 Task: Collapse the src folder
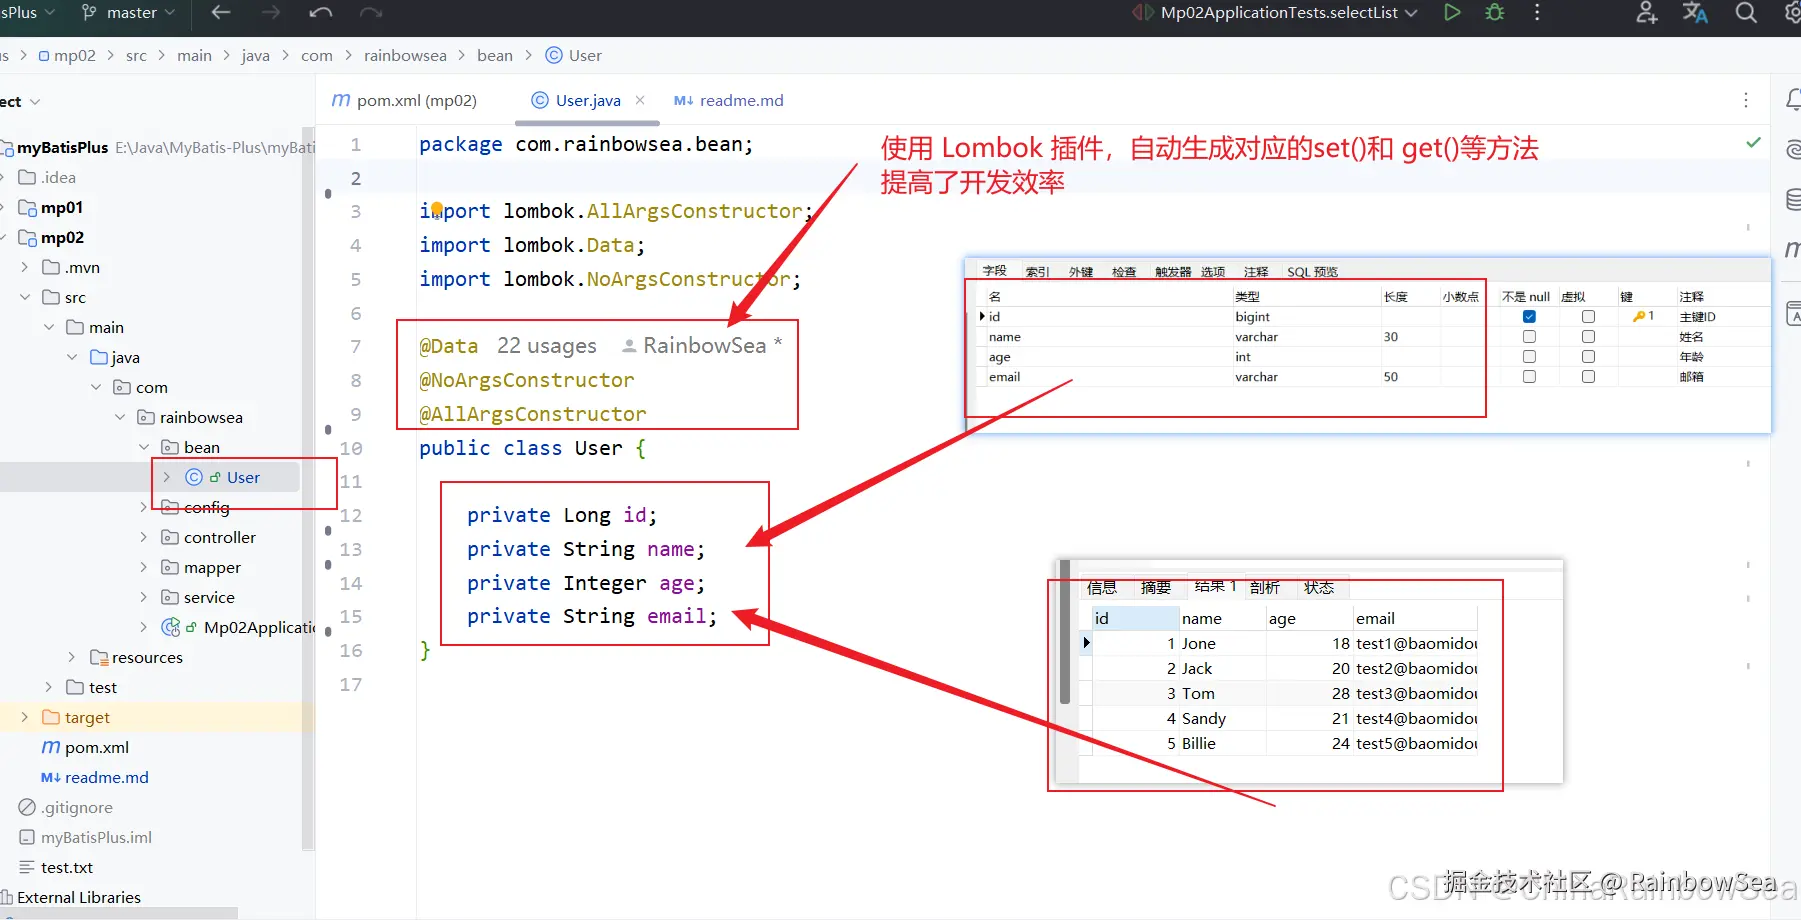pos(25,297)
